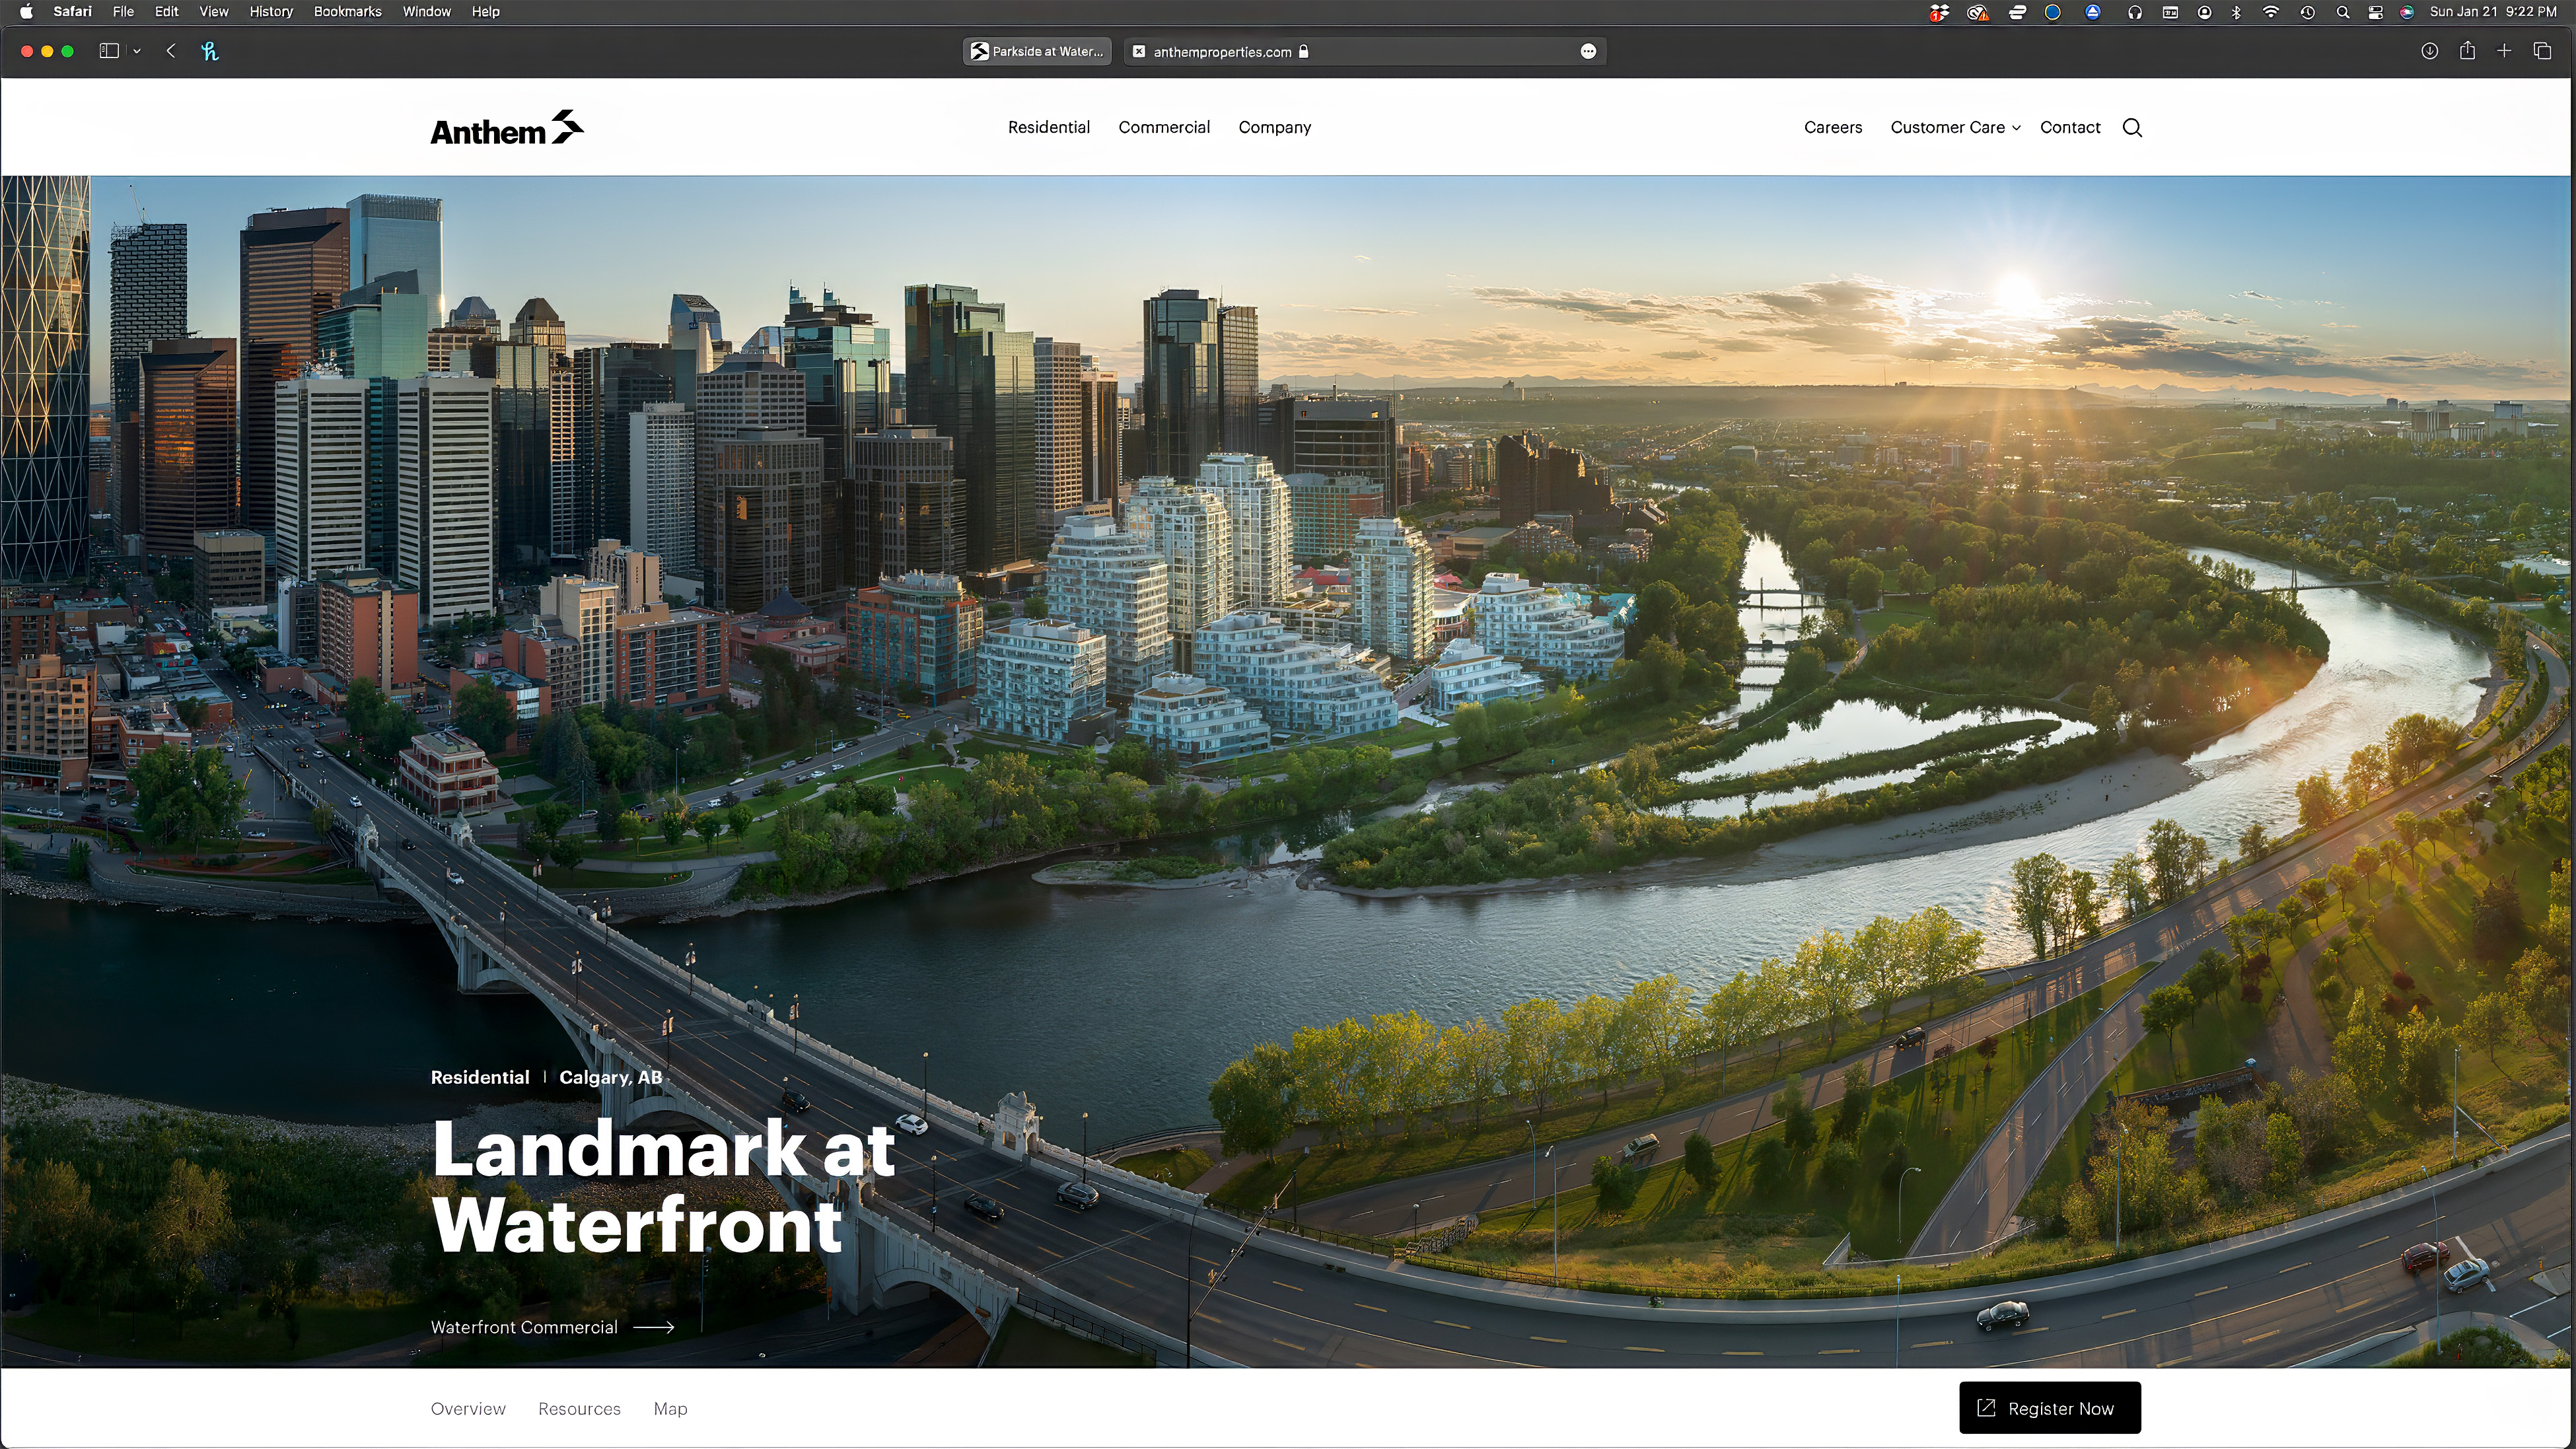Select the Overview section tab

(x=468, y=1408)
